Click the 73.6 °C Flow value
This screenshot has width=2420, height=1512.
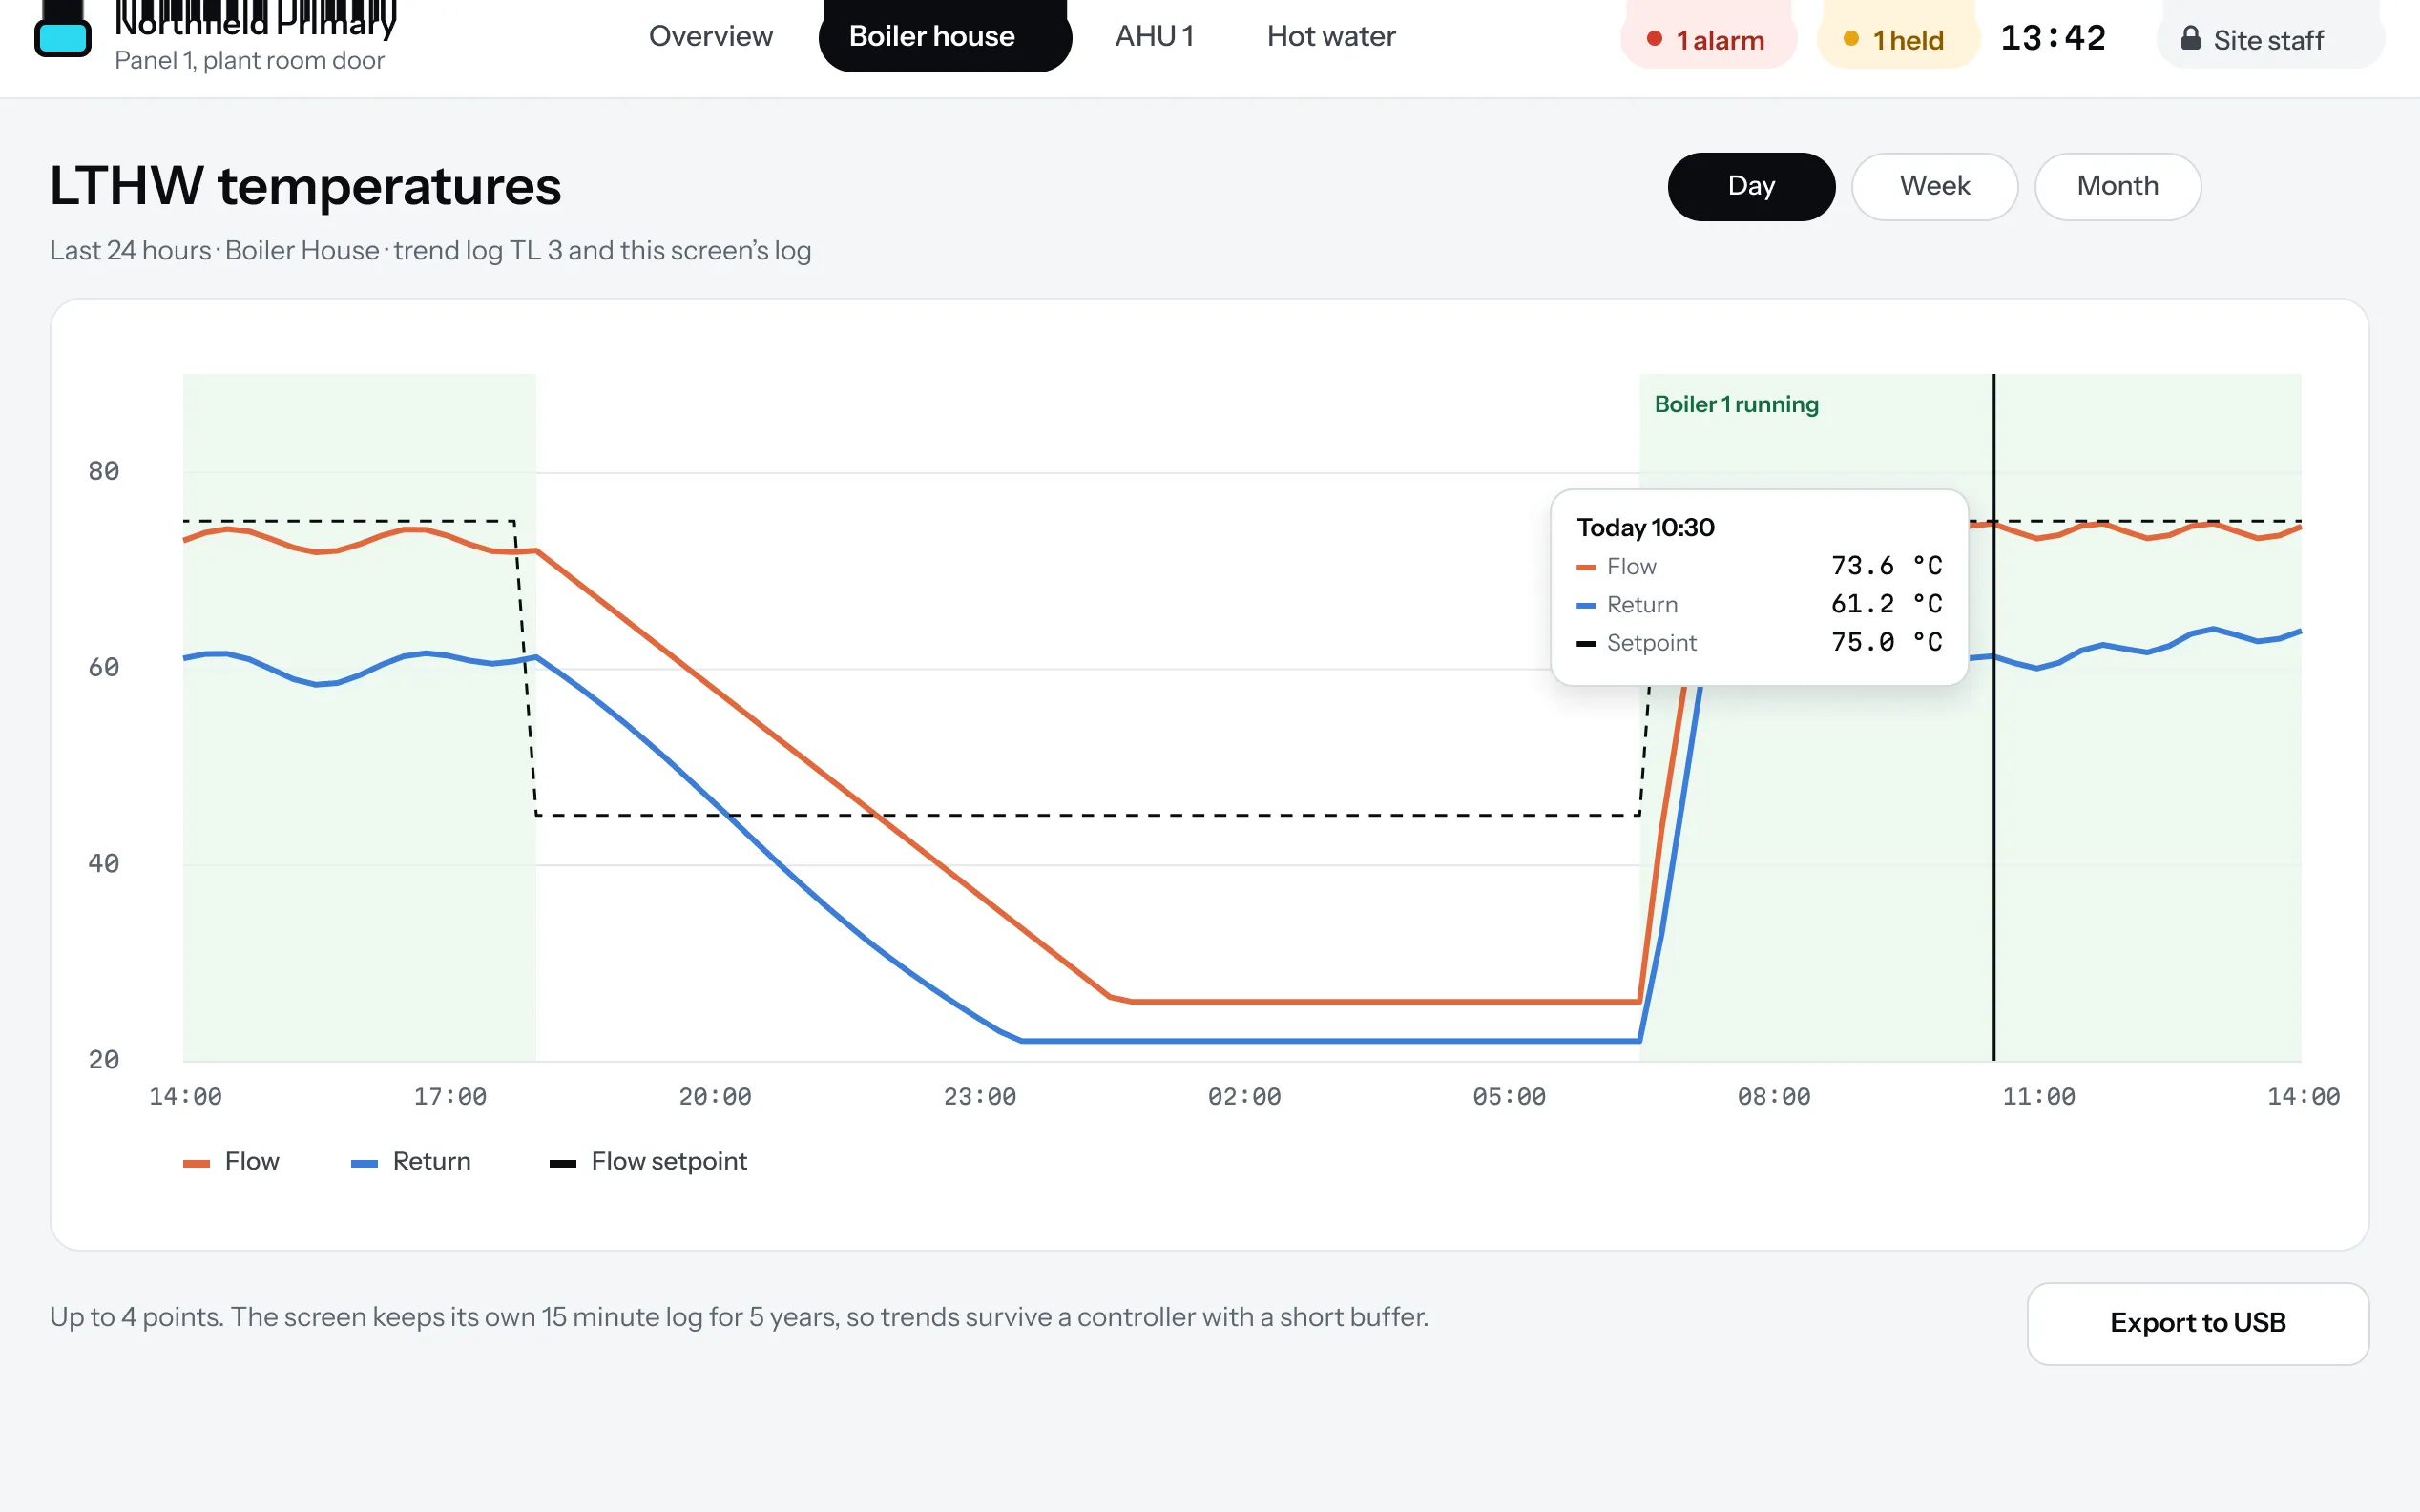[x=1886, y=566]
